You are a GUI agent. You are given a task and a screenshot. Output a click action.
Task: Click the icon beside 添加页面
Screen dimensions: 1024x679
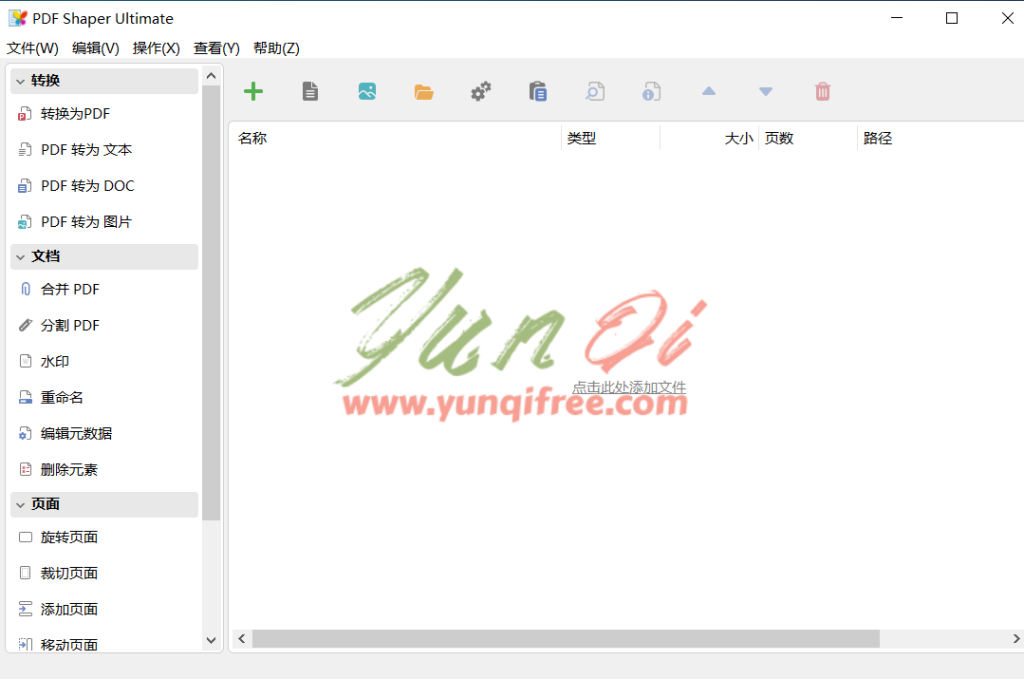[x=25, y=609]
